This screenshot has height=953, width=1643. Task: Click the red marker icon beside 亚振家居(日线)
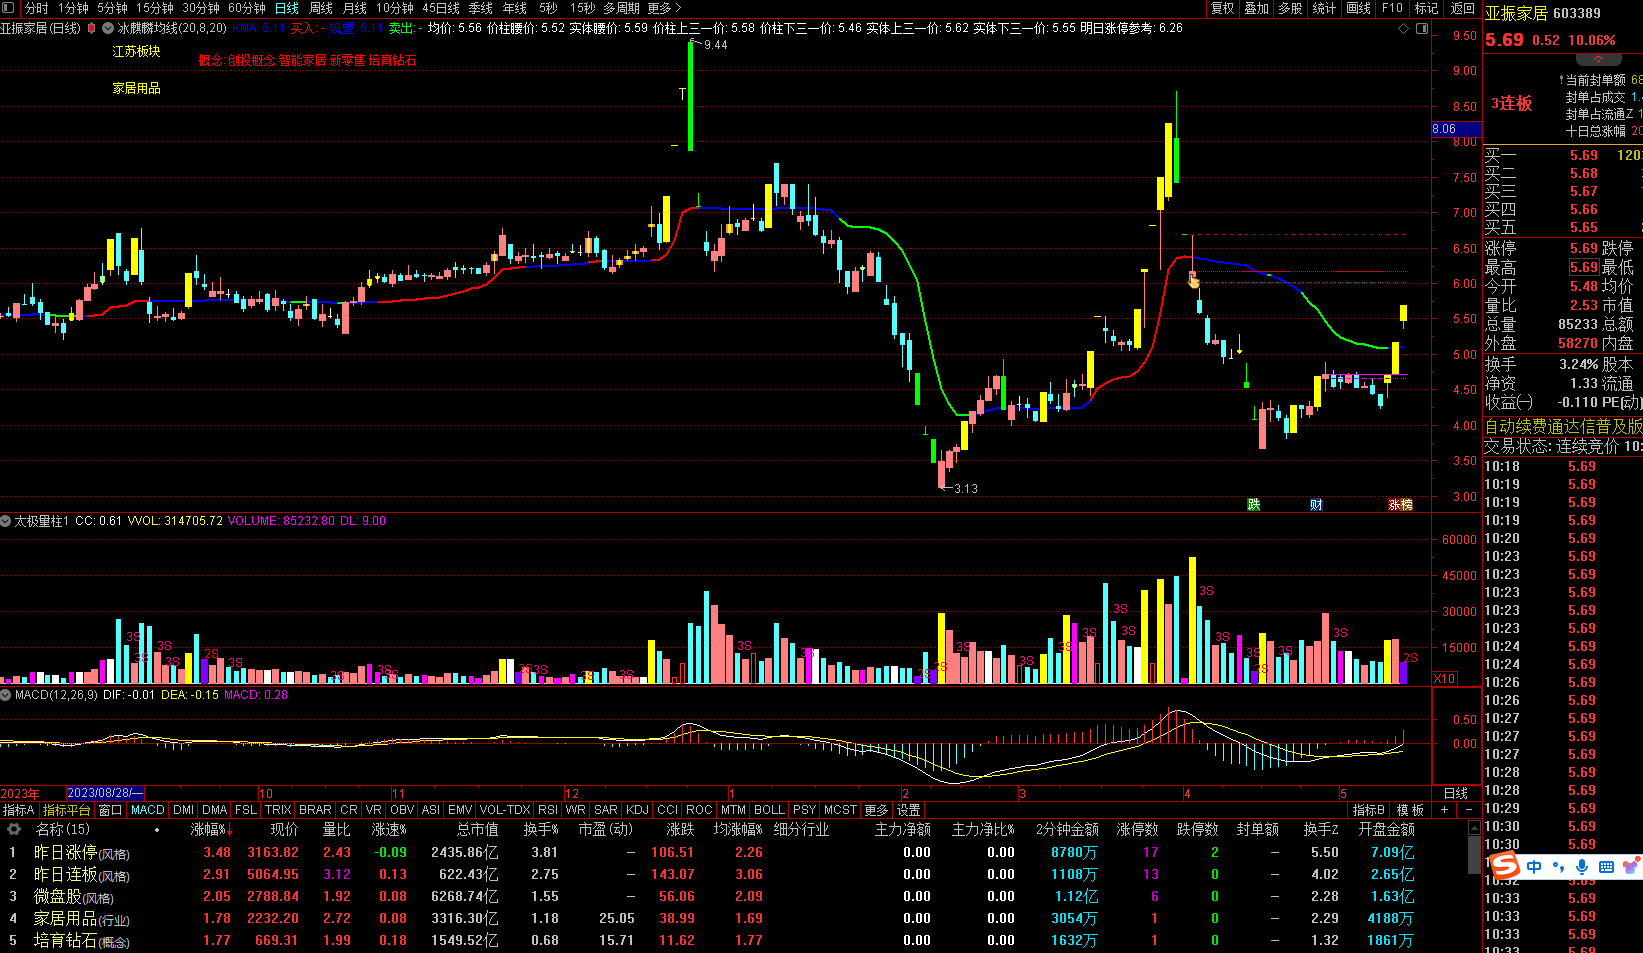coord(90,29)
